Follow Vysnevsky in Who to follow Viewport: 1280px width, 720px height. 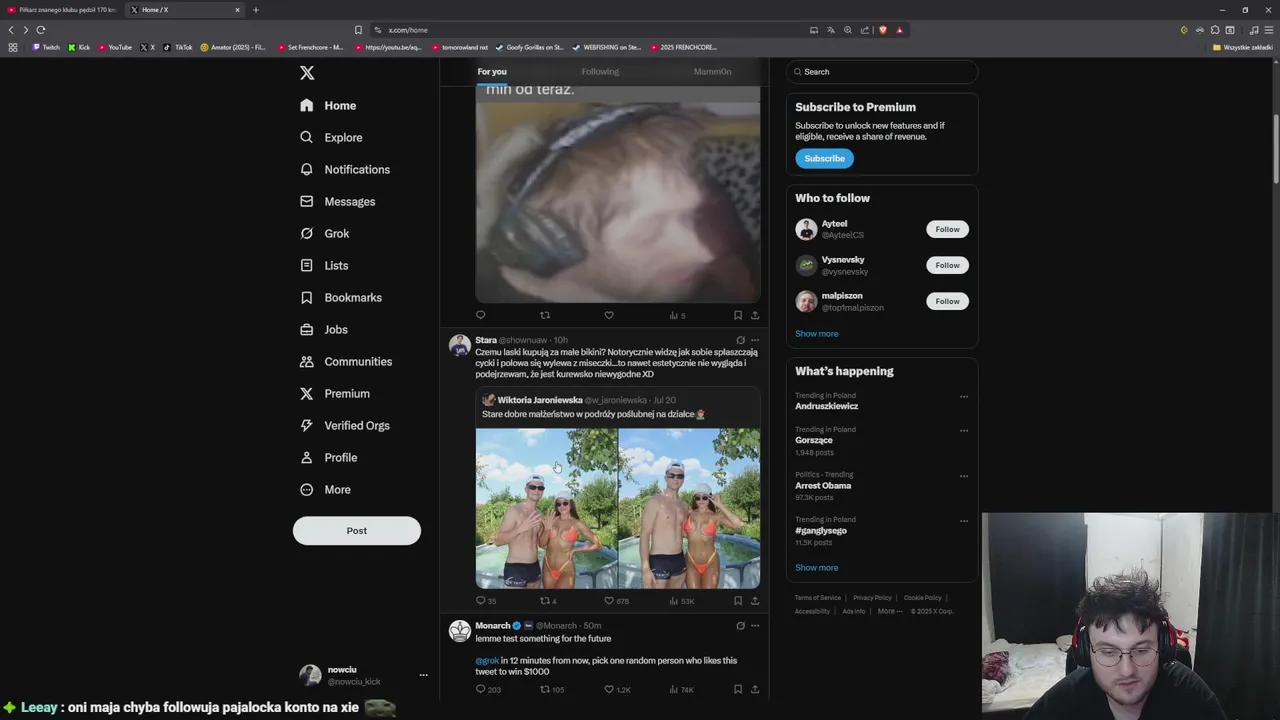[947, 265]
